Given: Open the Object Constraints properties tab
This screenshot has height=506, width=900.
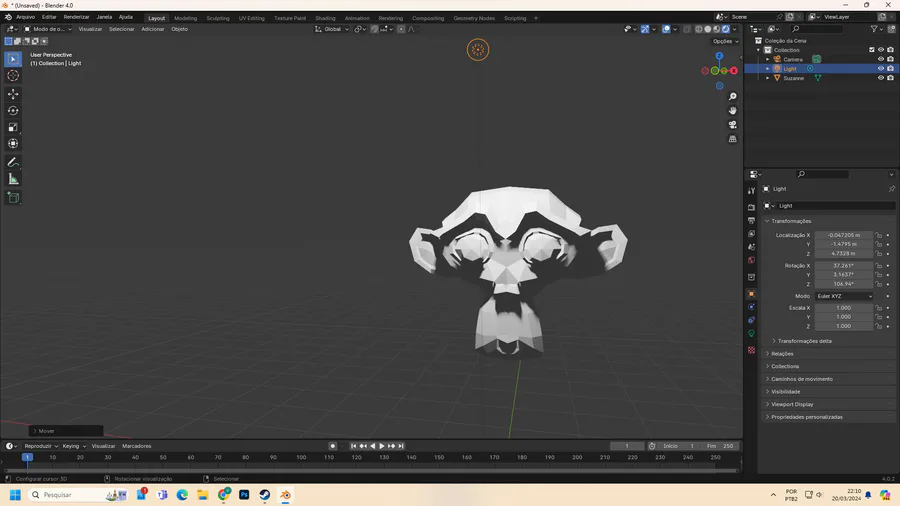Looking at the screenshot, I should pyautogui.click(x=751, y=320).
